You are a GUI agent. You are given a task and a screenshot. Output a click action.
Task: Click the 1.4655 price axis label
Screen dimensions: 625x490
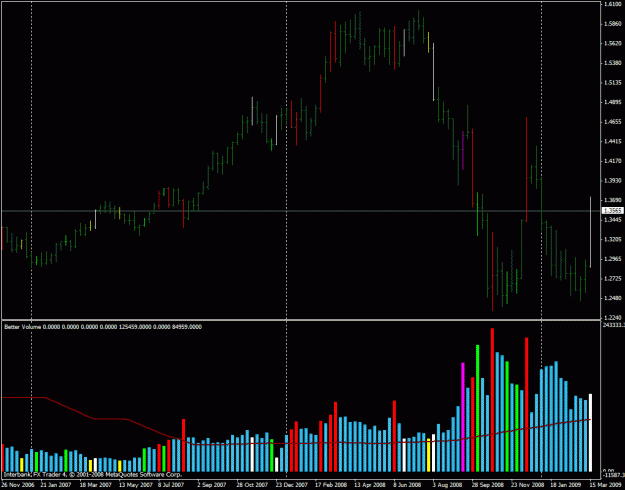(613, 122)
